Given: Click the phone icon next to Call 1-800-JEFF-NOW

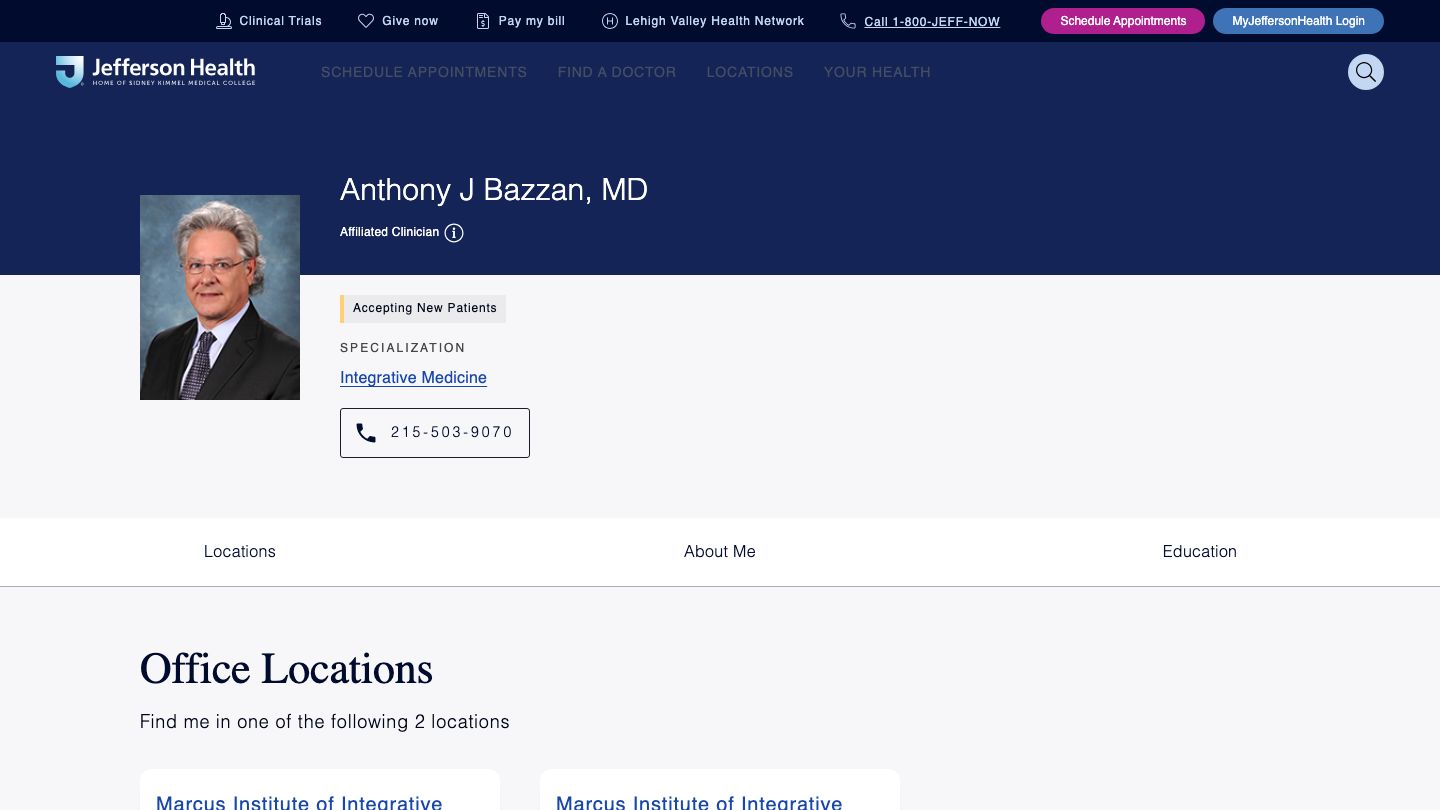Looking at the screenshot, I should [848, 20].
